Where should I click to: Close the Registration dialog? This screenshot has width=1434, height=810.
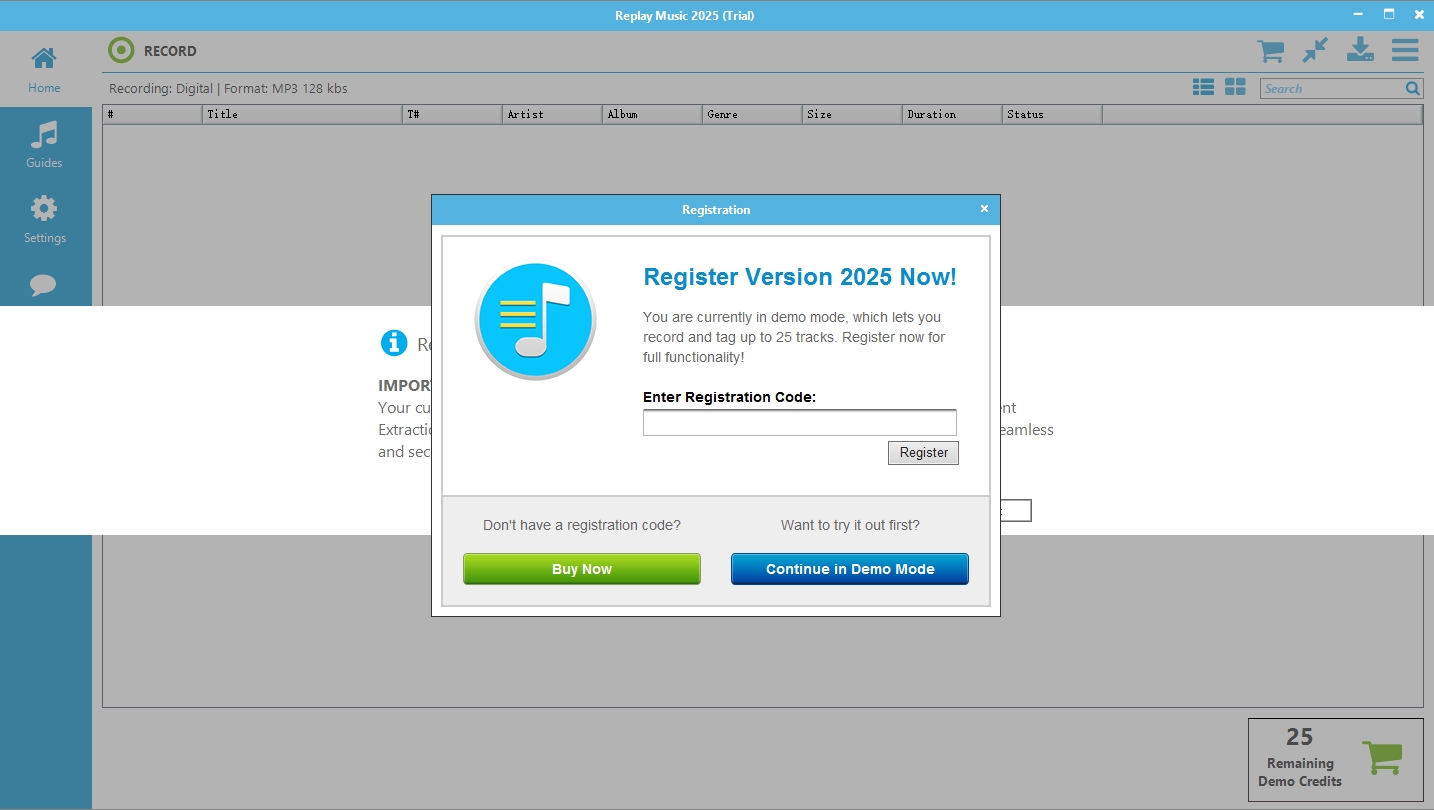coord(984,209)
